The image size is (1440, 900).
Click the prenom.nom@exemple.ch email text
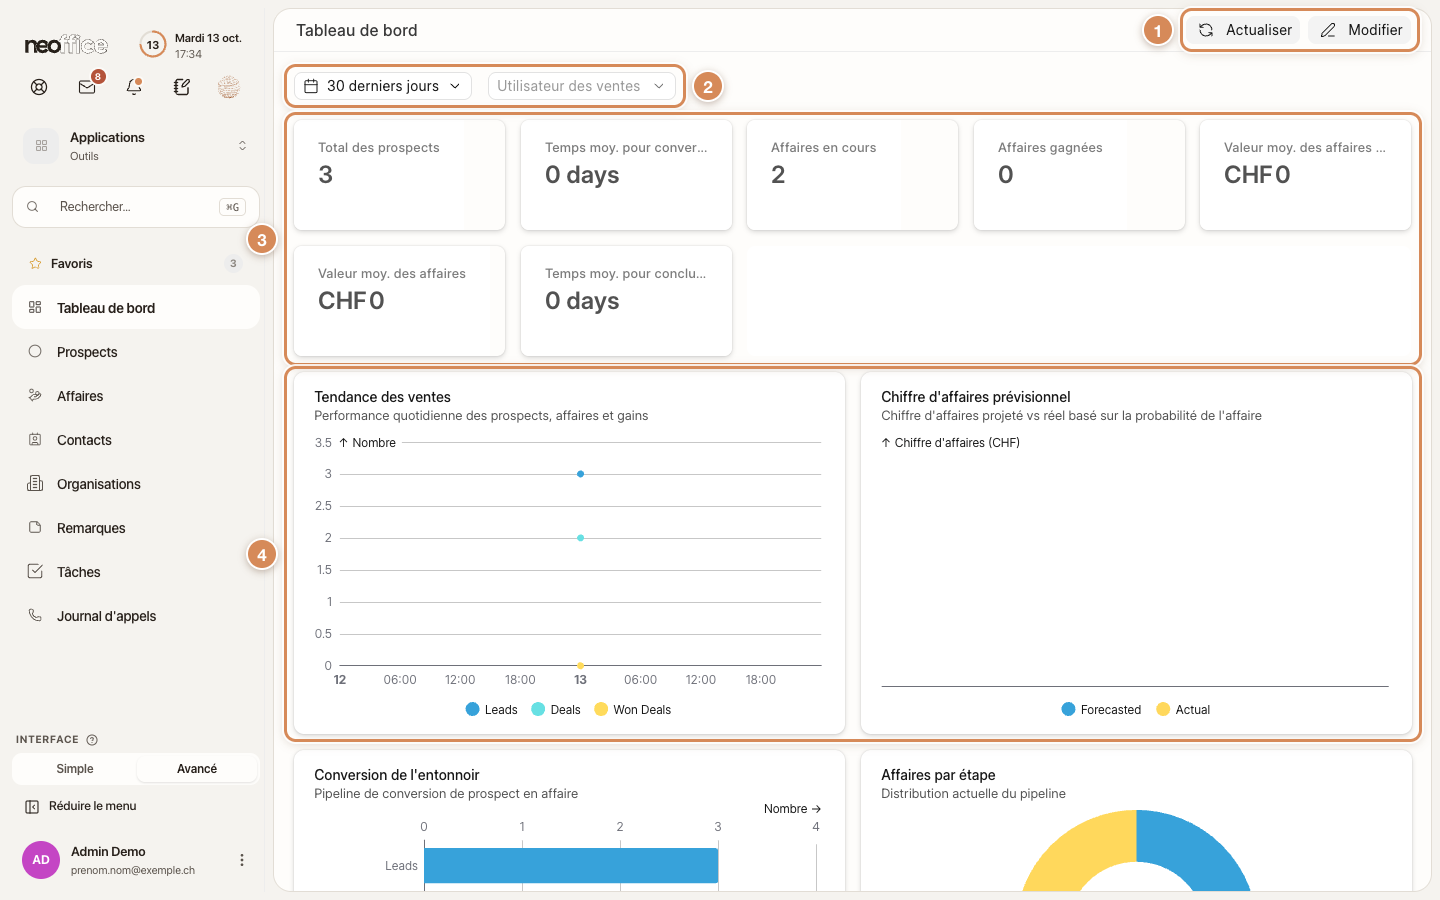(133, 870)
